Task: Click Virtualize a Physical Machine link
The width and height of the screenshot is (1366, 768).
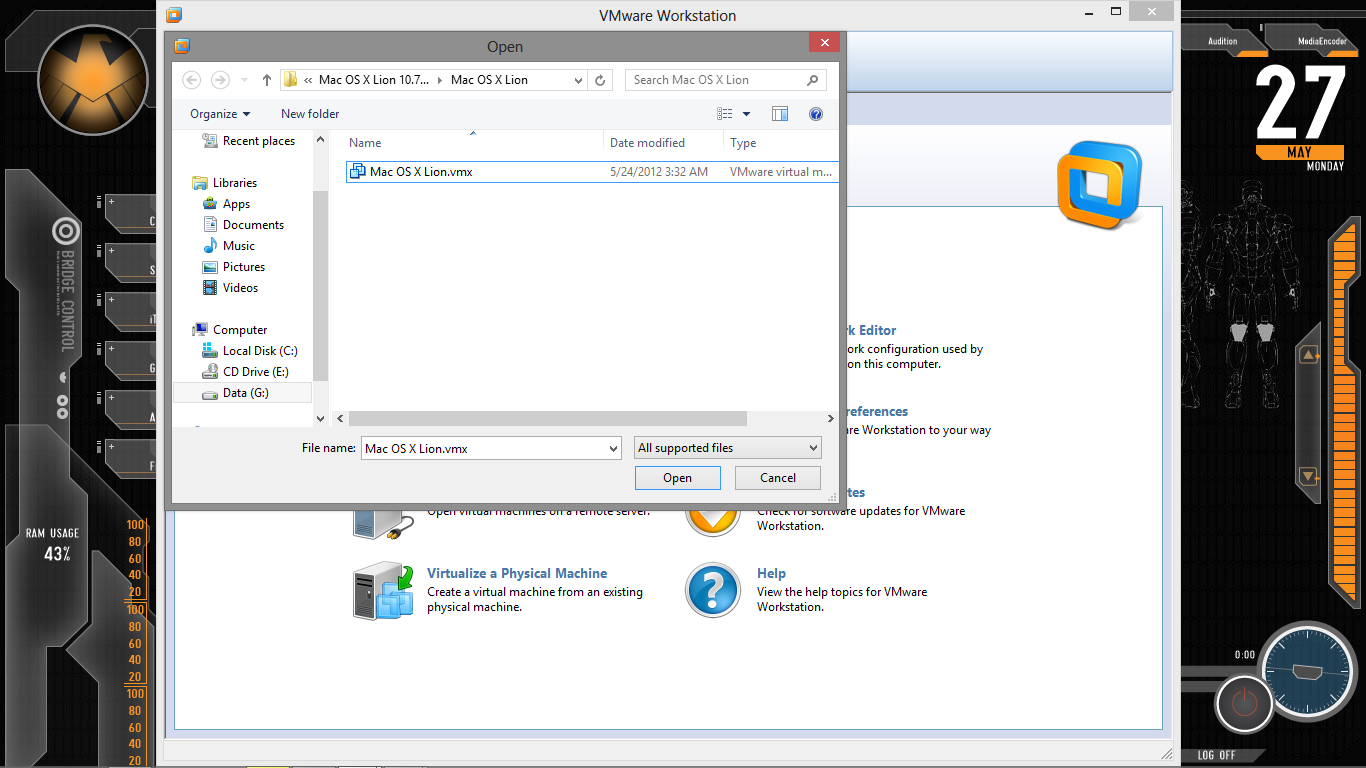Action: pyautogui.click(x=517, y=573)
